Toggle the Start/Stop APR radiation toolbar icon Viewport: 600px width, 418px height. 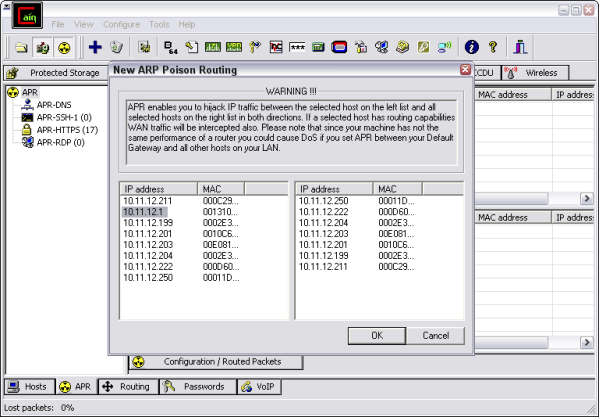tap(64, 47)
